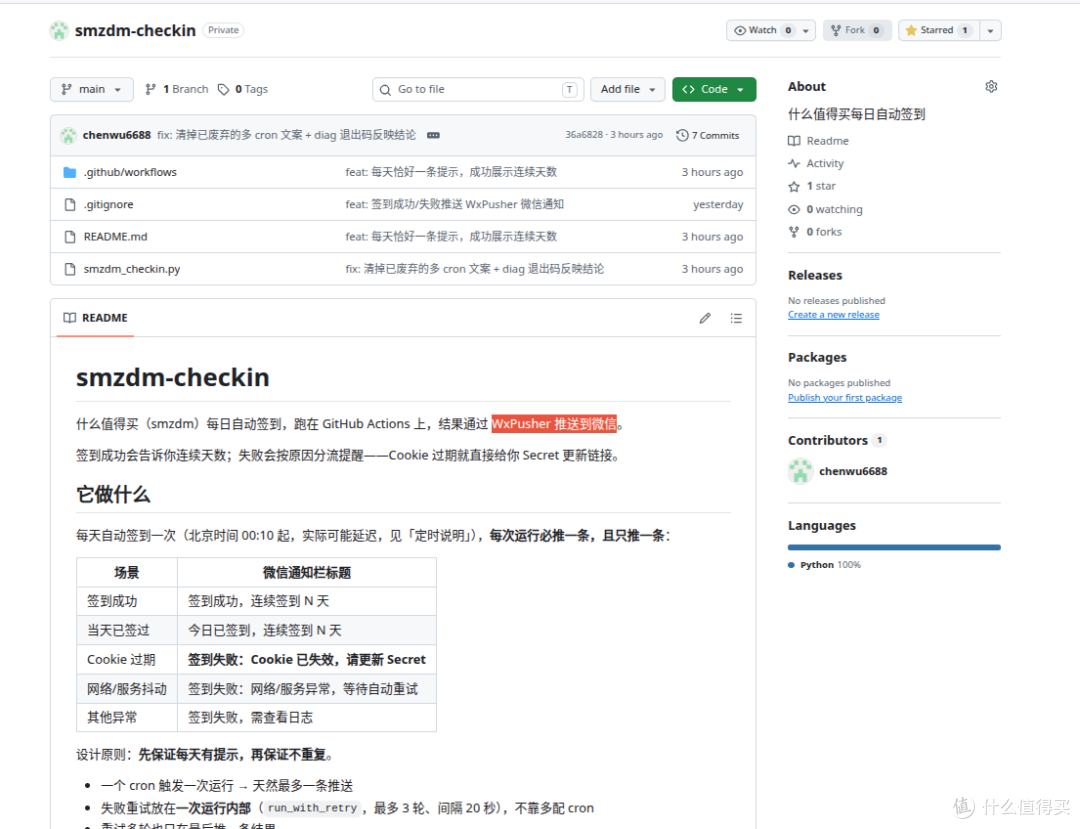
Task: Click the .github/workflows folder icon
Action: tap(70, 172)
